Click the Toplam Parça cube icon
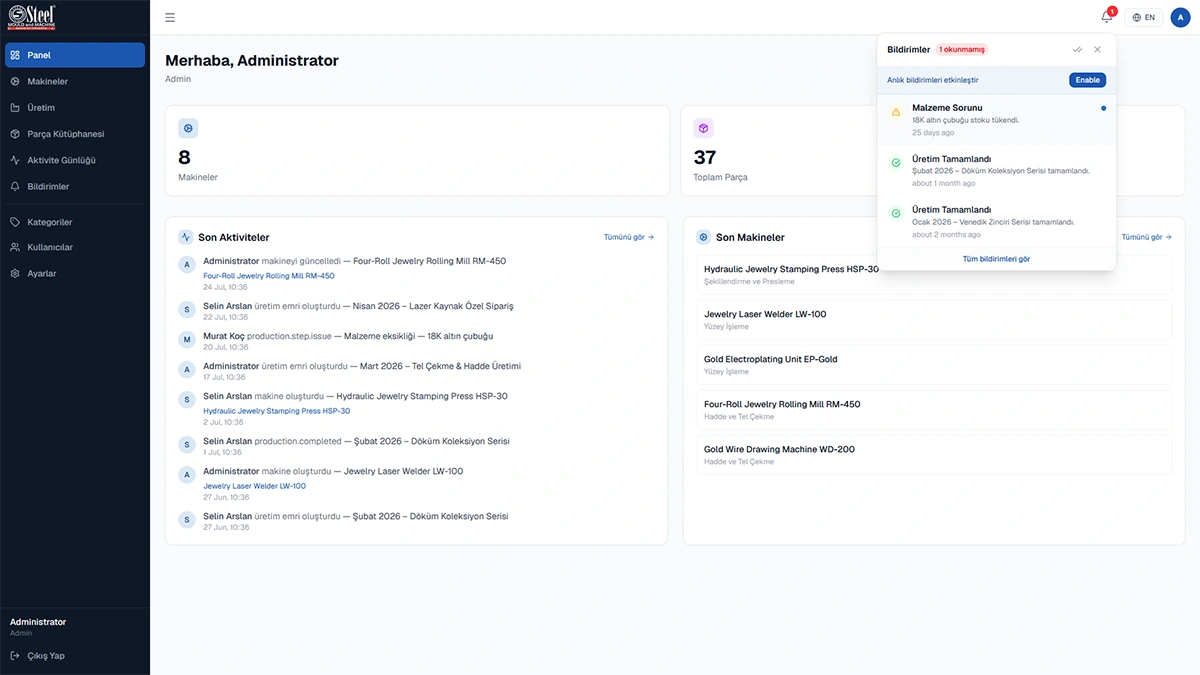Viewport: 1200px width, 675px height. [x=703, y=128]
